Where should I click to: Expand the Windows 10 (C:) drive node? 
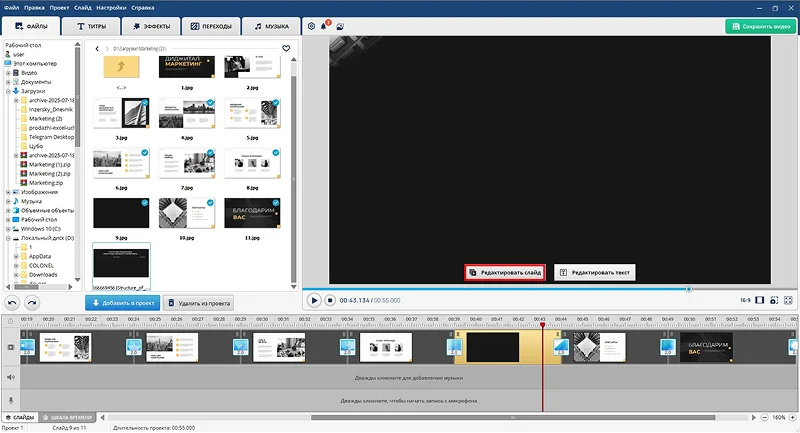tap(8, 229)
